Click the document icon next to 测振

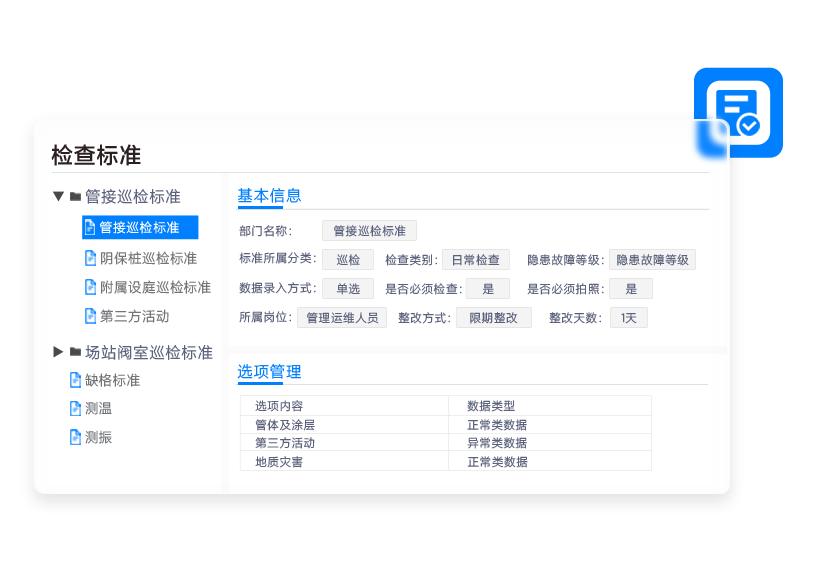click(x=75, y=437)
